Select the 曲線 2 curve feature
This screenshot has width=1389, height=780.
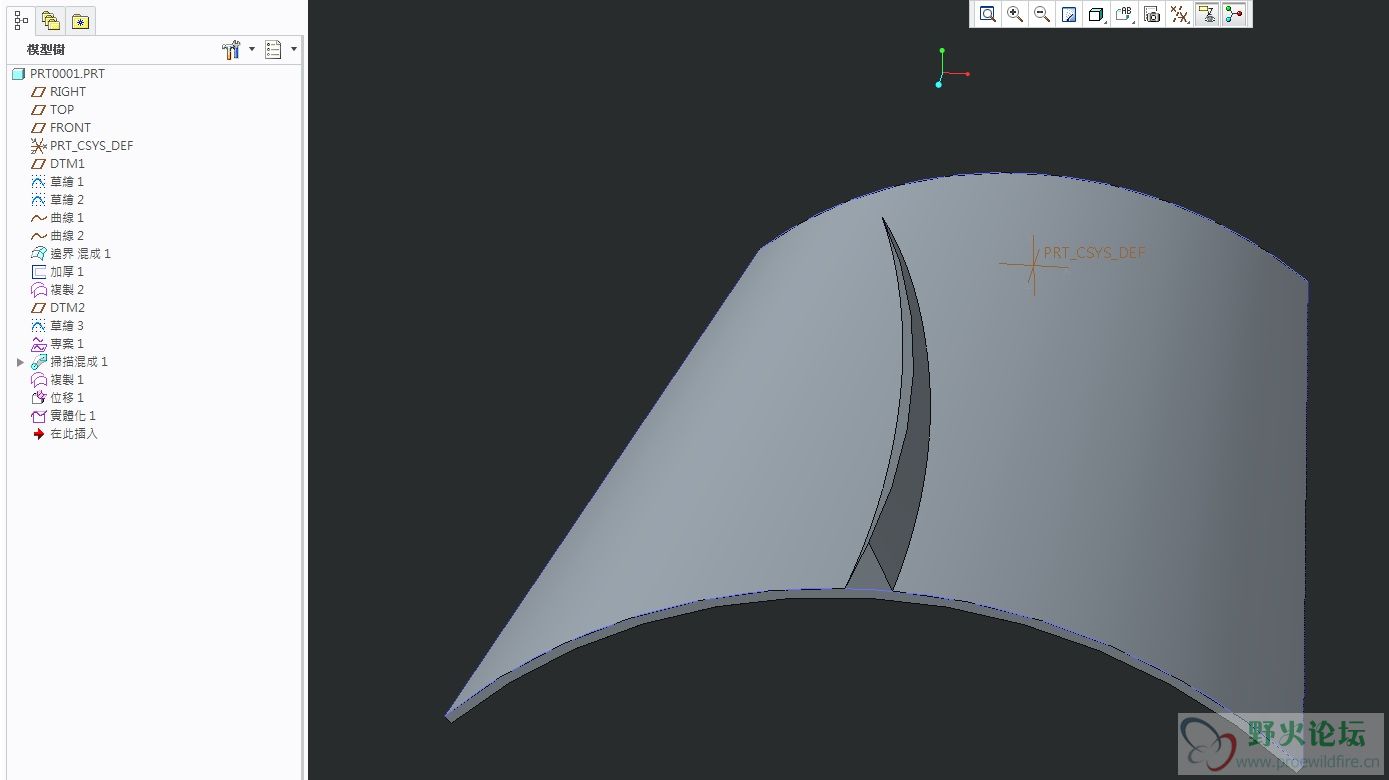click(58, 236)
